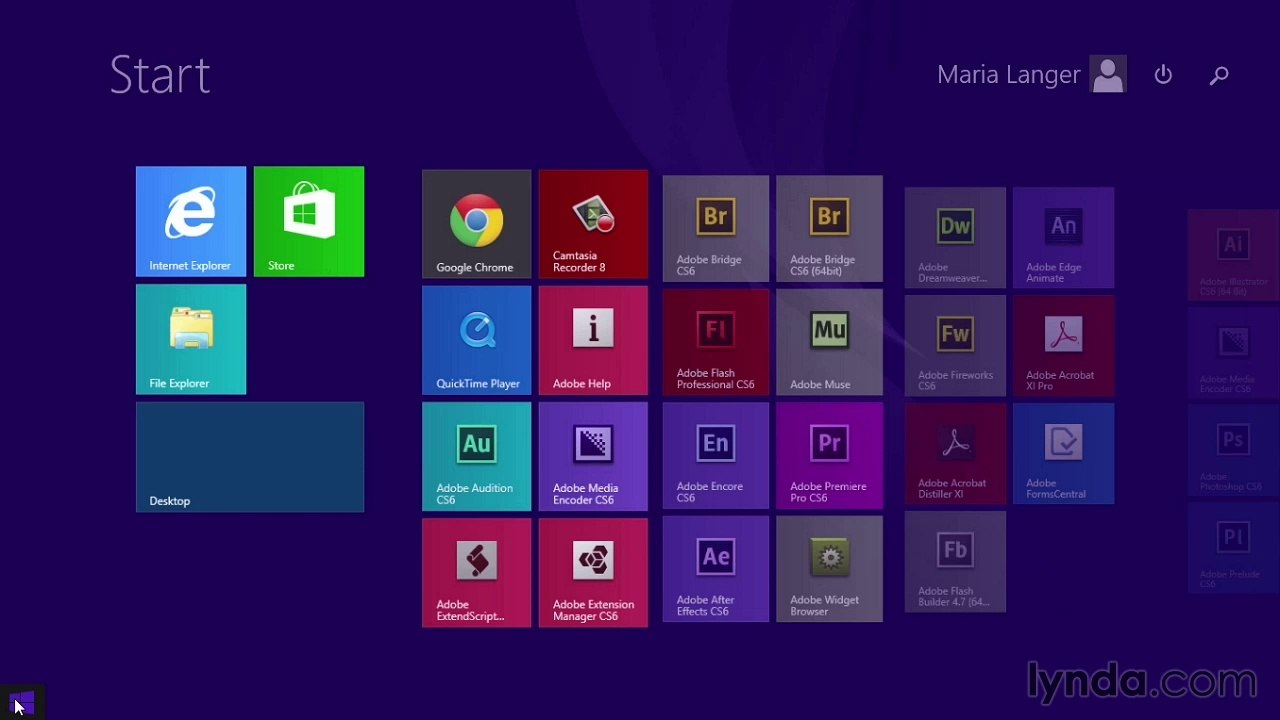Open the Adobe Dreamweaver tile

pyautogui.click(x=955, y=238)
